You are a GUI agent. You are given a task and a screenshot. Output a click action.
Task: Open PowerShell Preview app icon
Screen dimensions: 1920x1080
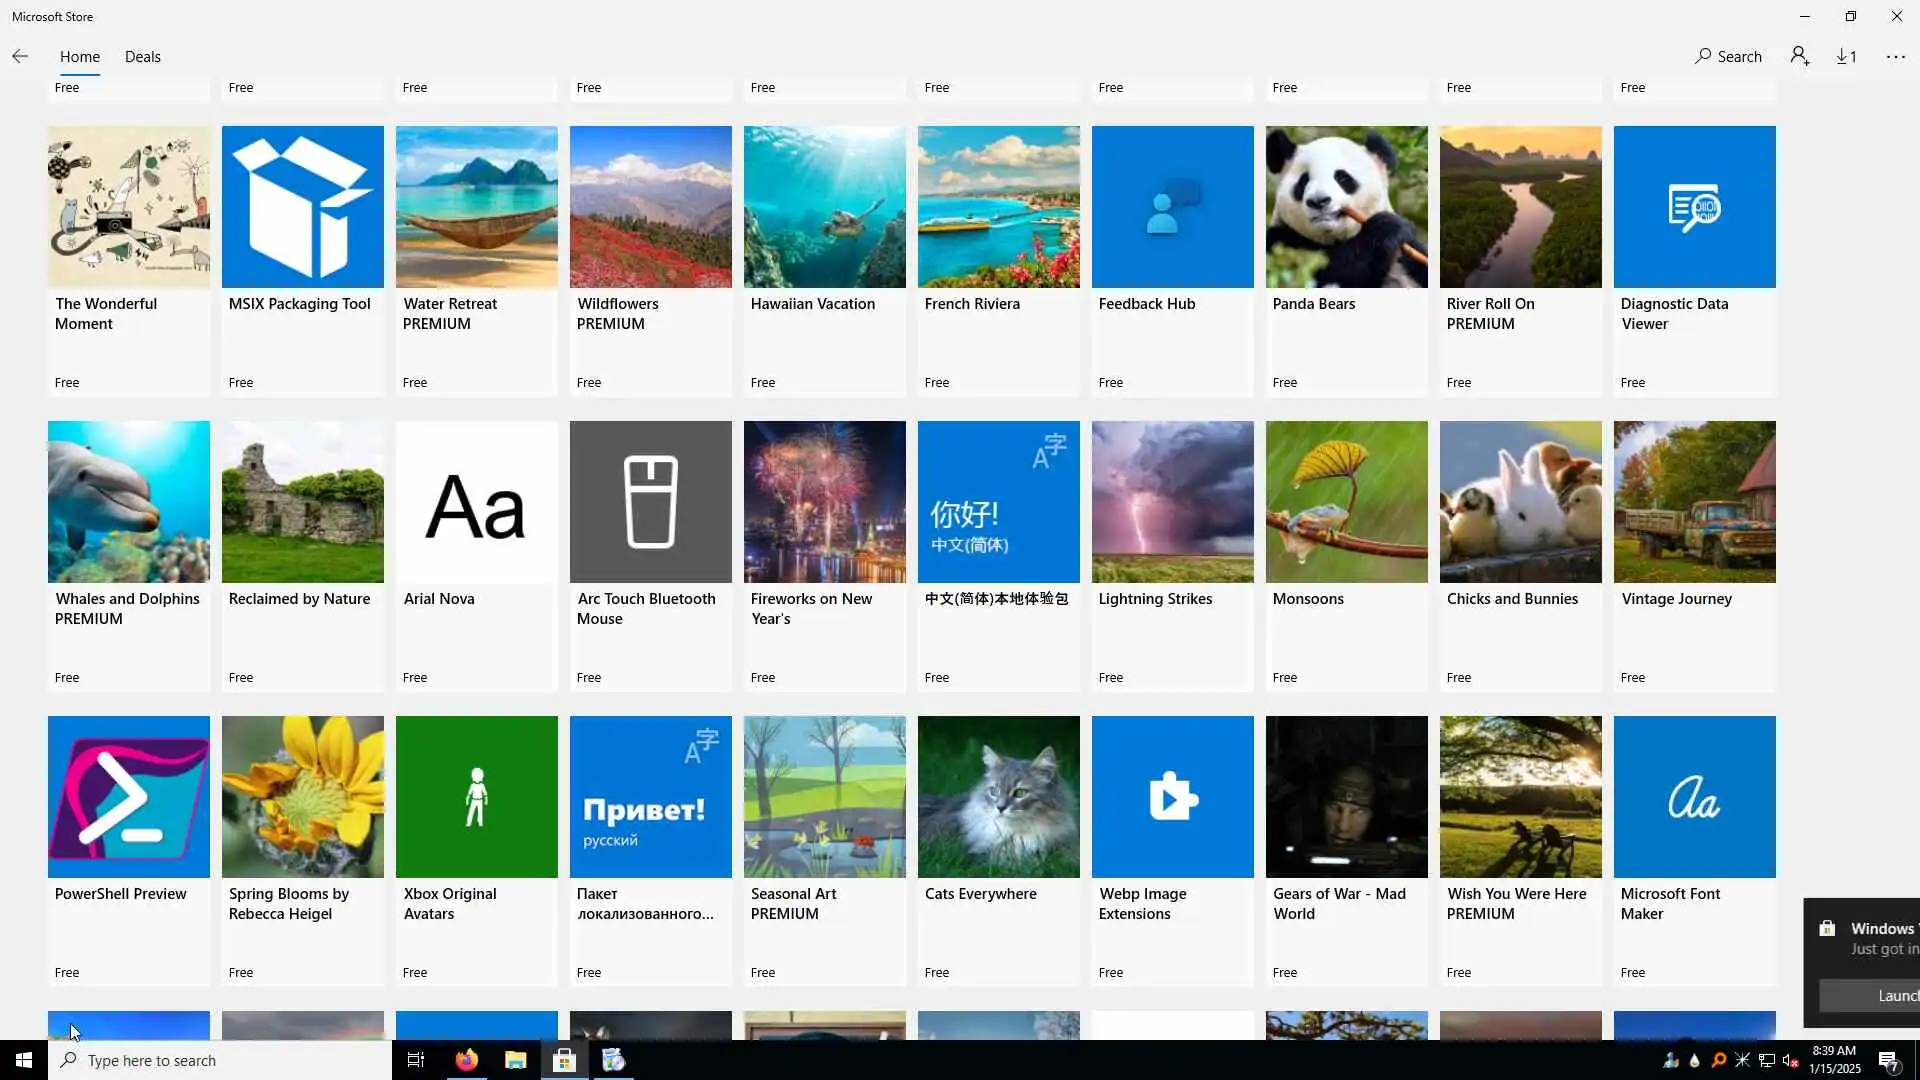point(128,797)
